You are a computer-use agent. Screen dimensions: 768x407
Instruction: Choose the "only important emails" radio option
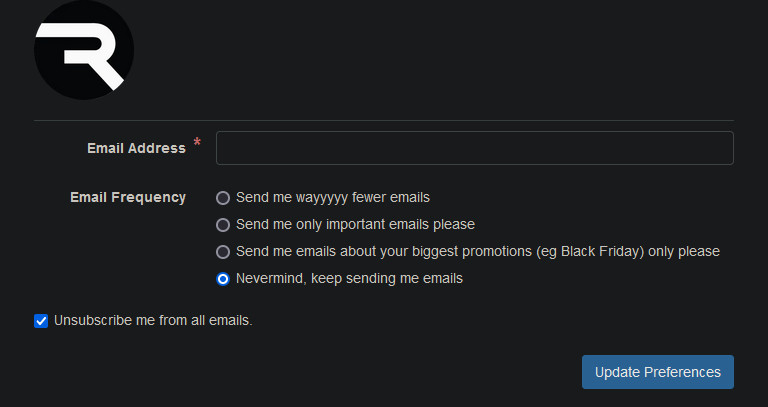coord(223,225)
